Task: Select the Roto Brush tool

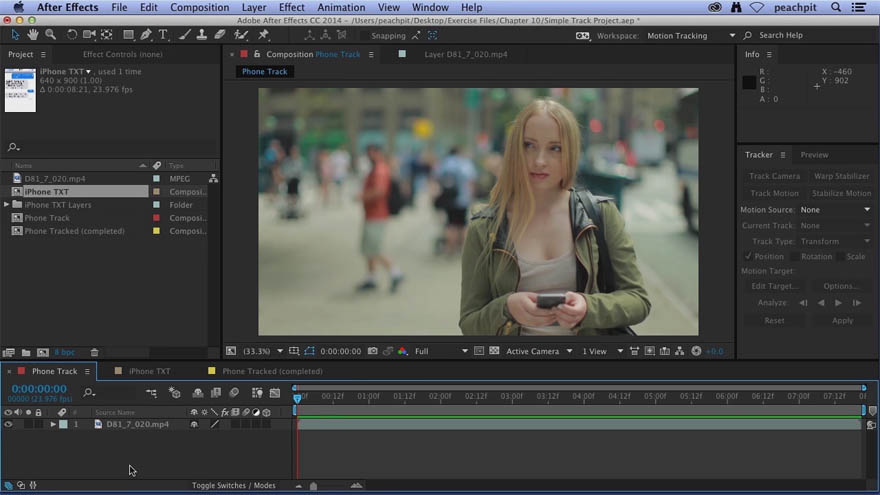Action: click(x=241, y=35)
